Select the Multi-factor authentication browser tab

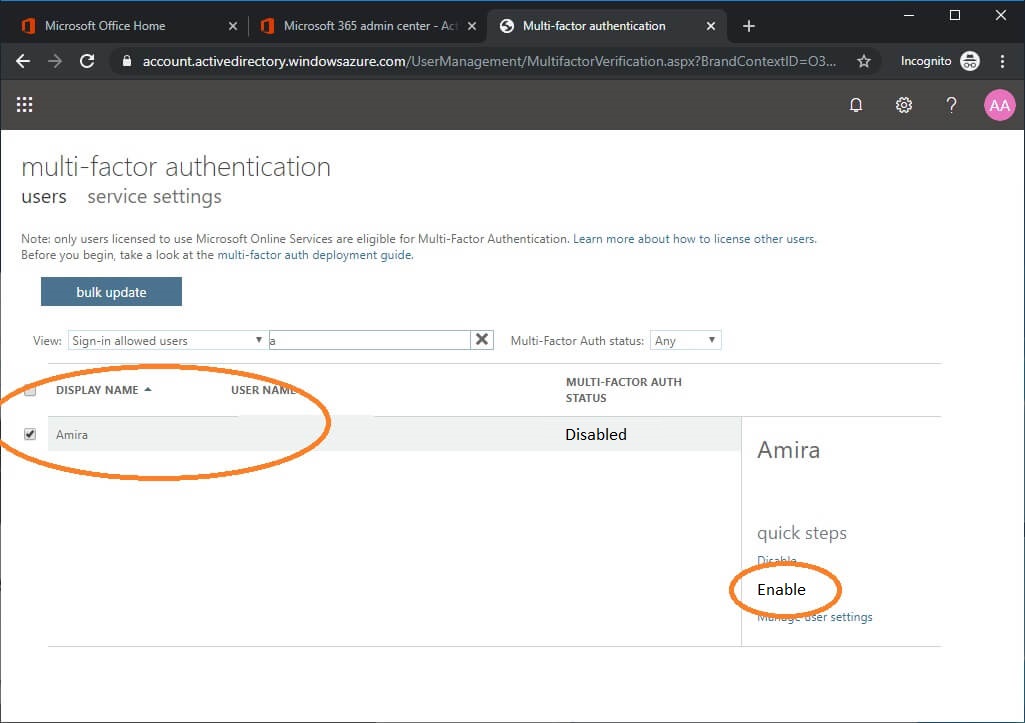point(607,26)
